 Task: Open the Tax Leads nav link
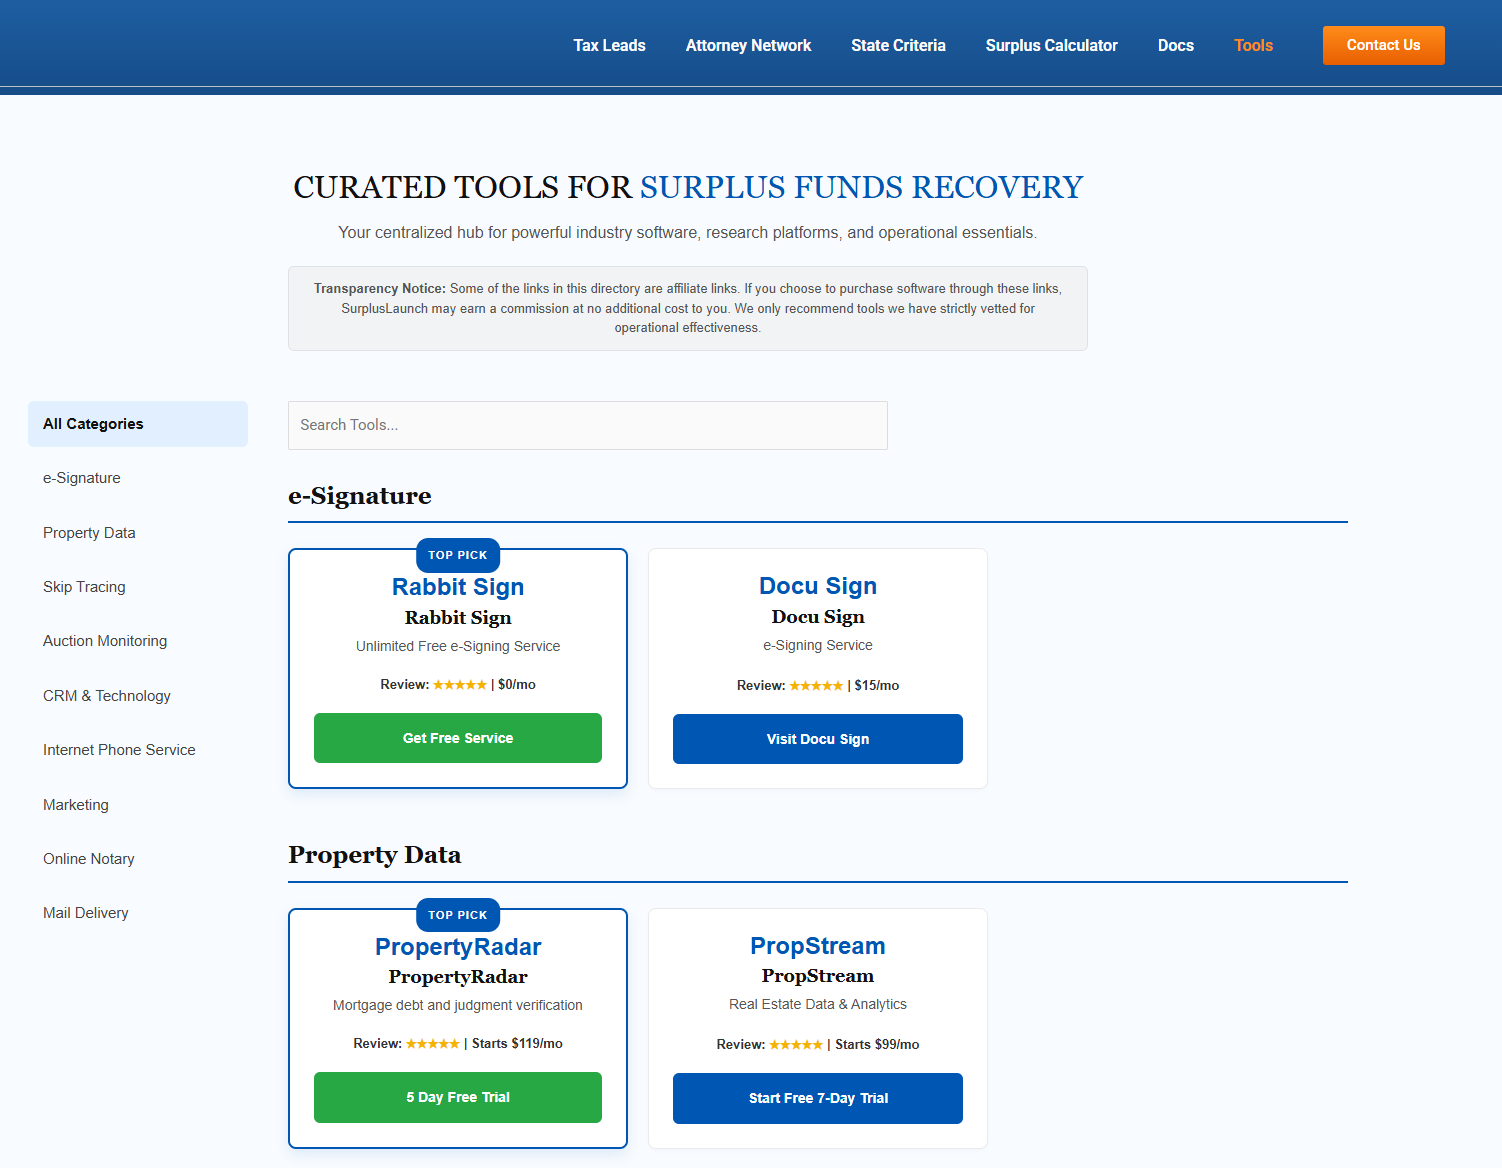click(x=609, y=45)
